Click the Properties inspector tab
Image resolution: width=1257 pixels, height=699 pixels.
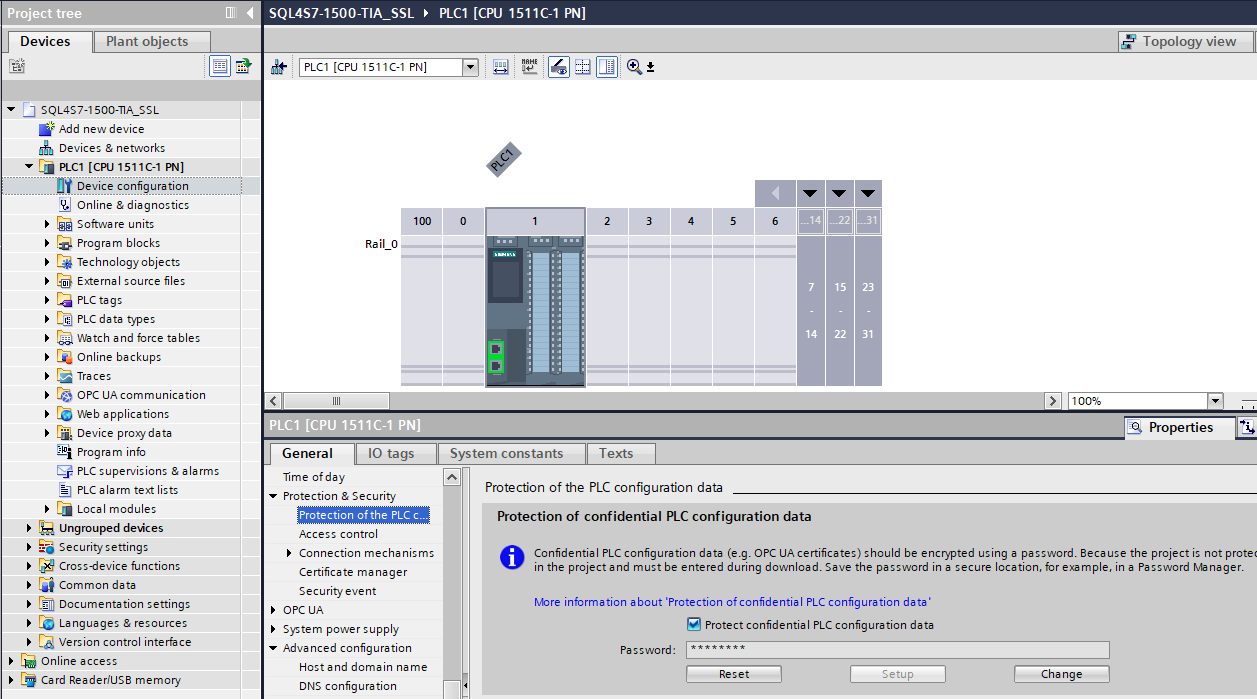click(1180, 427)
